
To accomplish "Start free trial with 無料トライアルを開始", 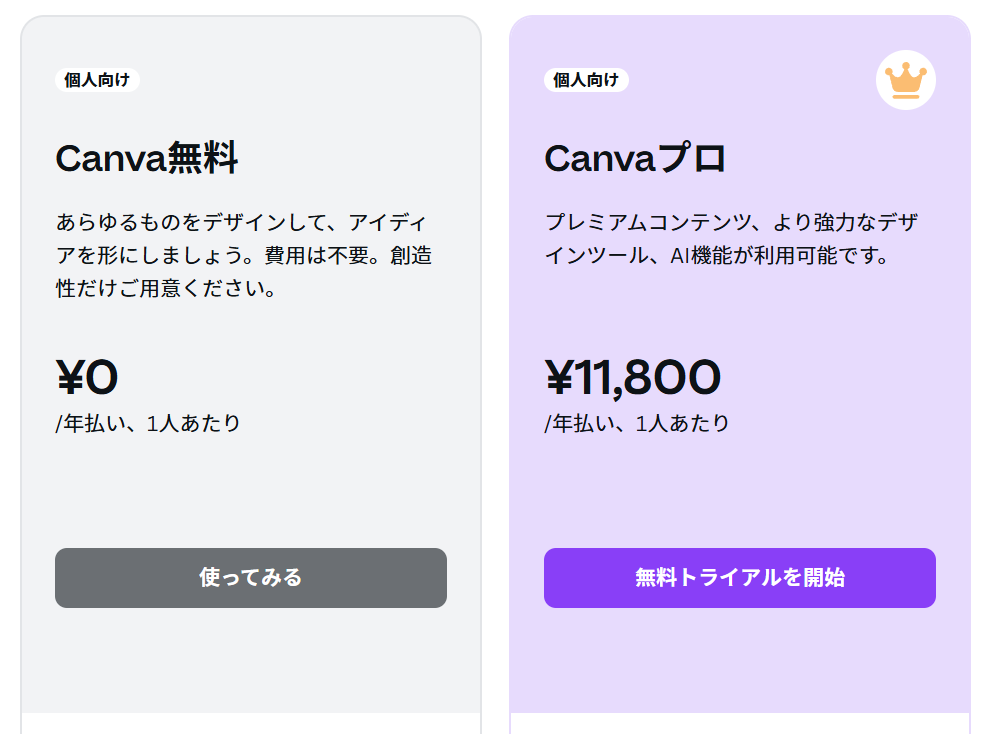I will point(739,578).
